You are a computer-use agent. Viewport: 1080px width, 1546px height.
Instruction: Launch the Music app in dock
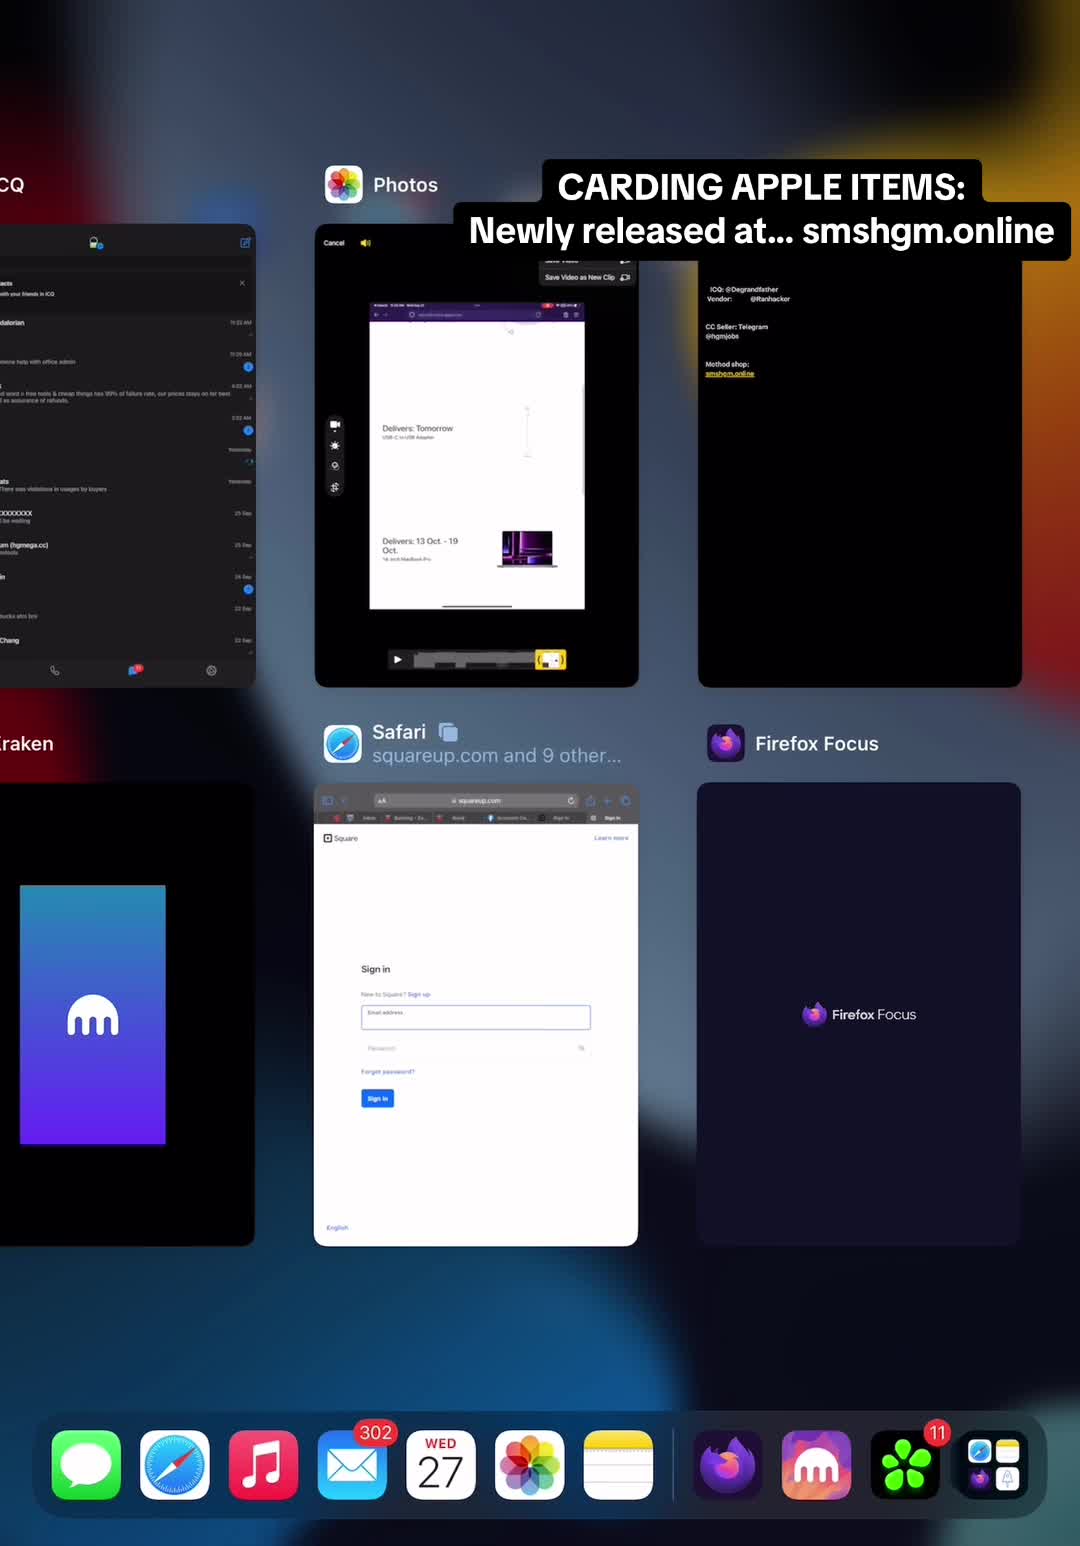pos(263,1465)
